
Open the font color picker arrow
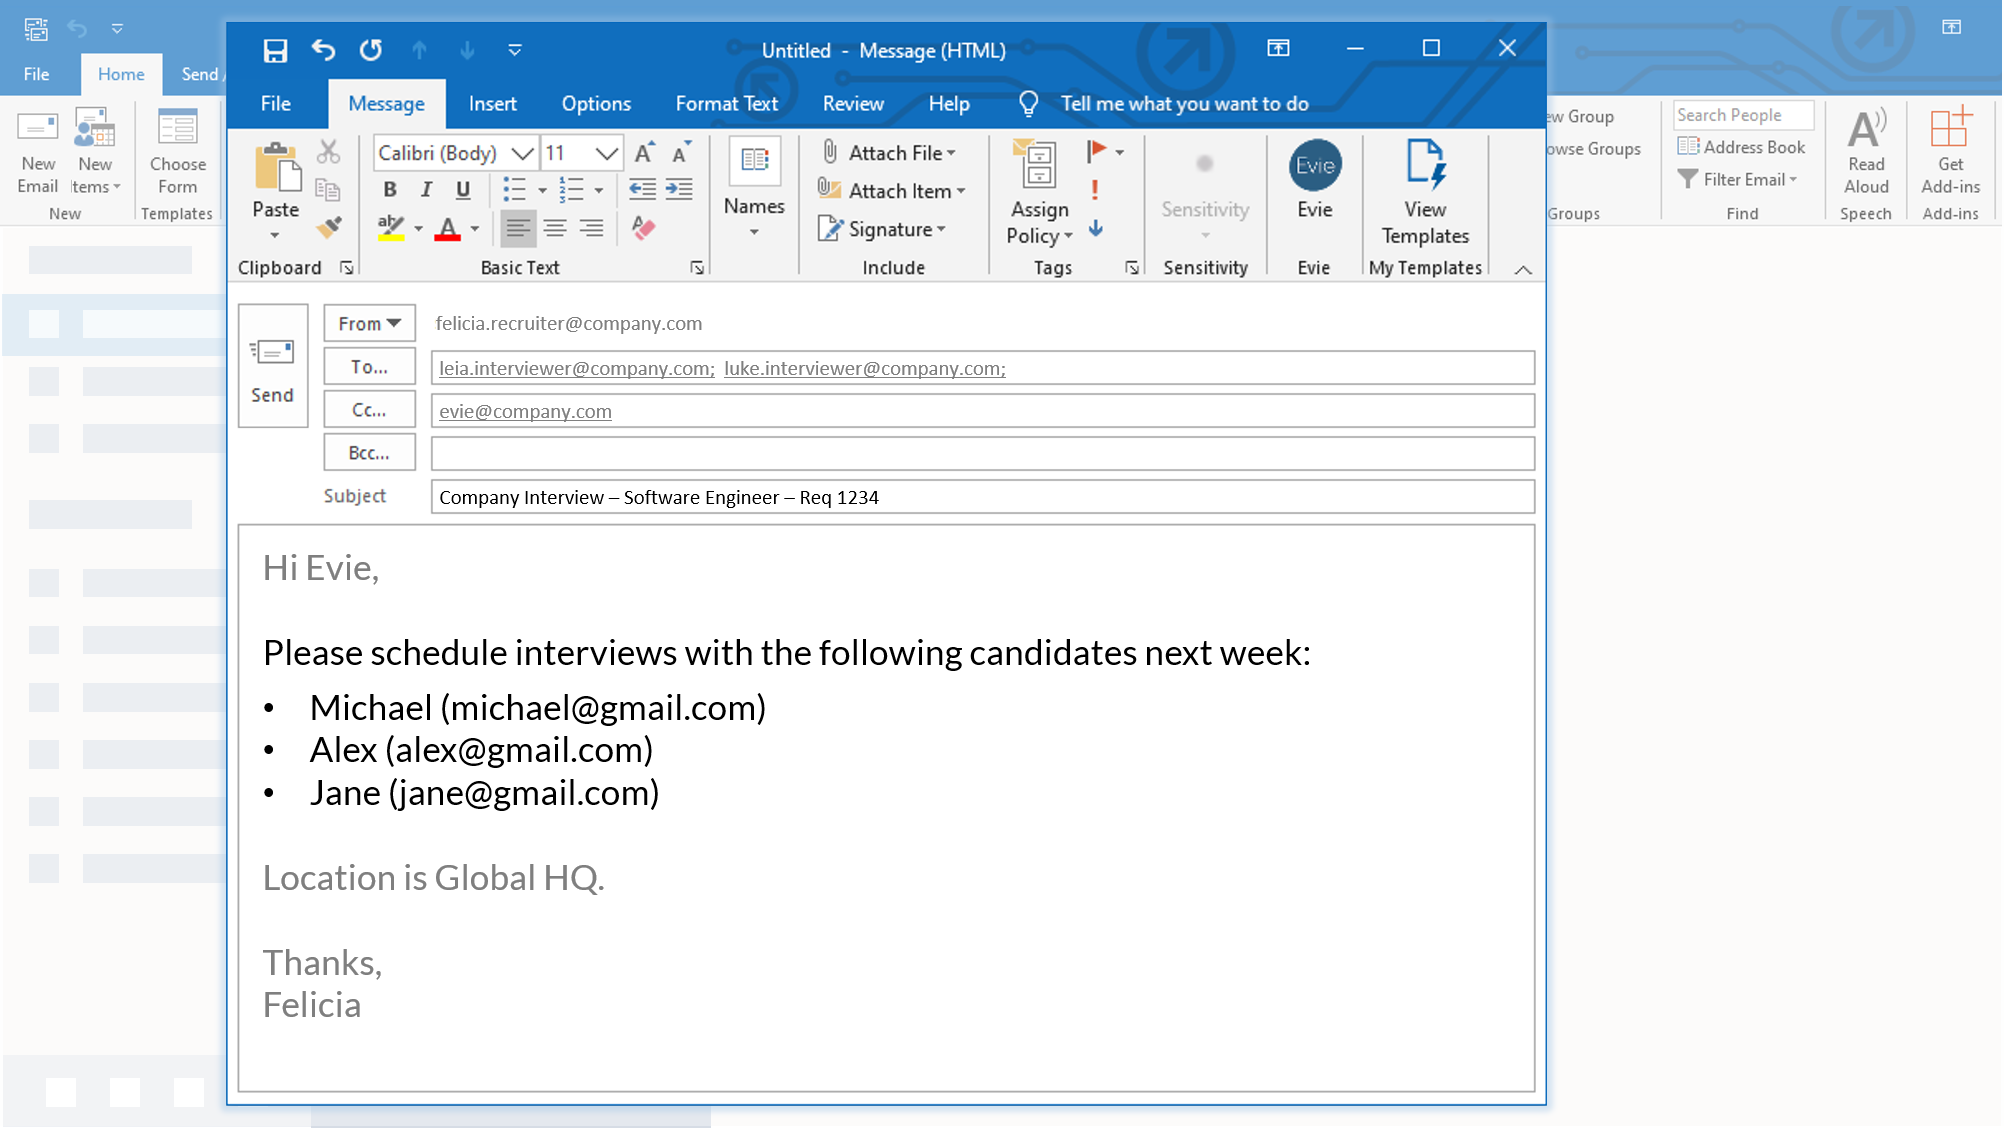click(475, 229)
